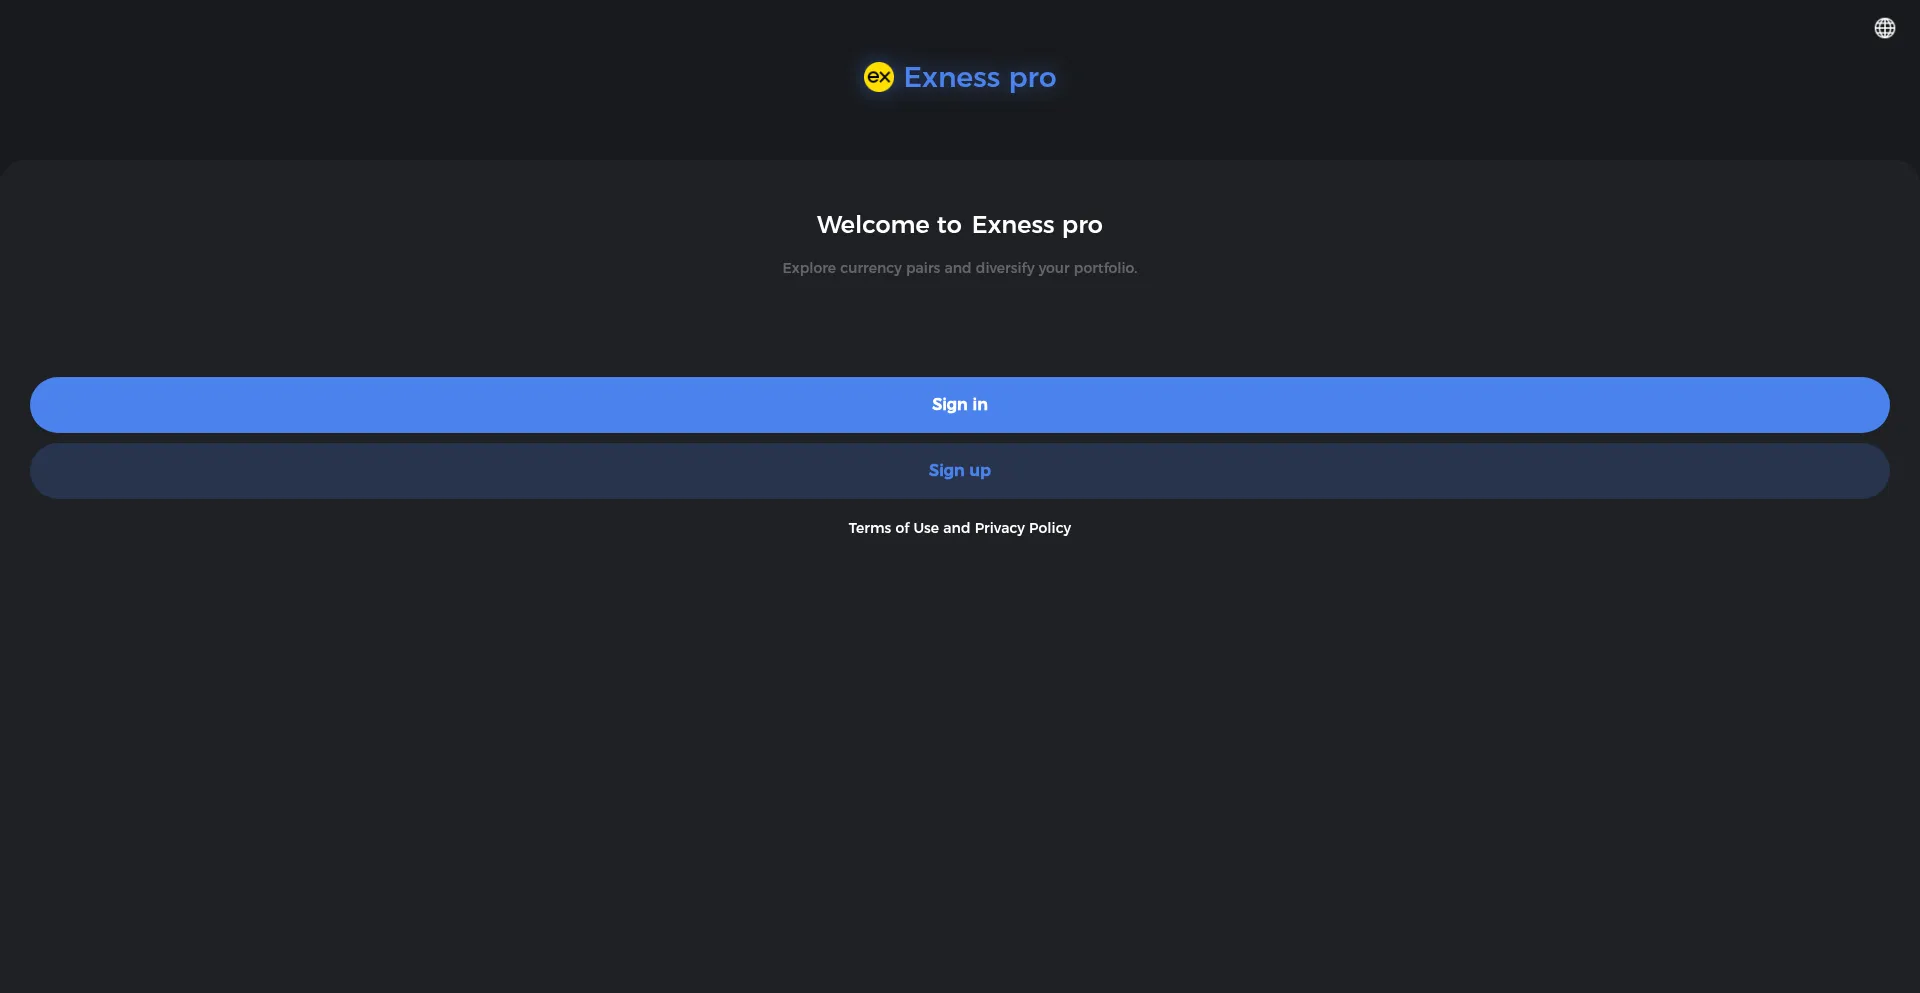This screenshot has width=1920, height=993.
Task: Select the Sign in pill button
Action: [959, 405]
